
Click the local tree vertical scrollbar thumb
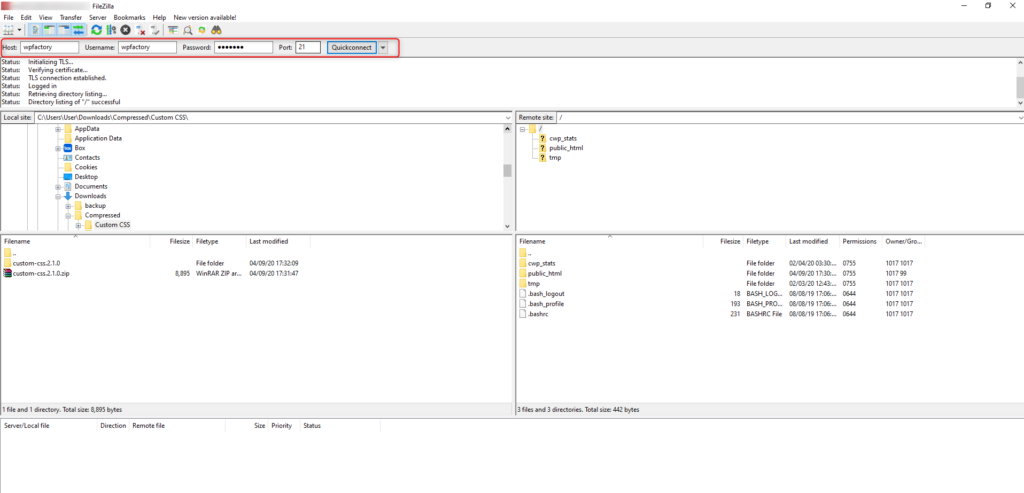pos(507,170)
